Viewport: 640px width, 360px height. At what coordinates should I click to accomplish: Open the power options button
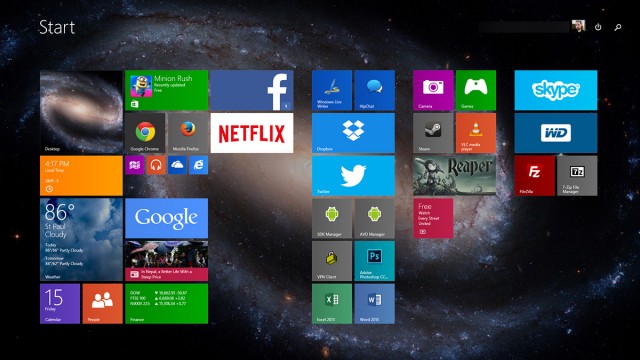point(598,27)
